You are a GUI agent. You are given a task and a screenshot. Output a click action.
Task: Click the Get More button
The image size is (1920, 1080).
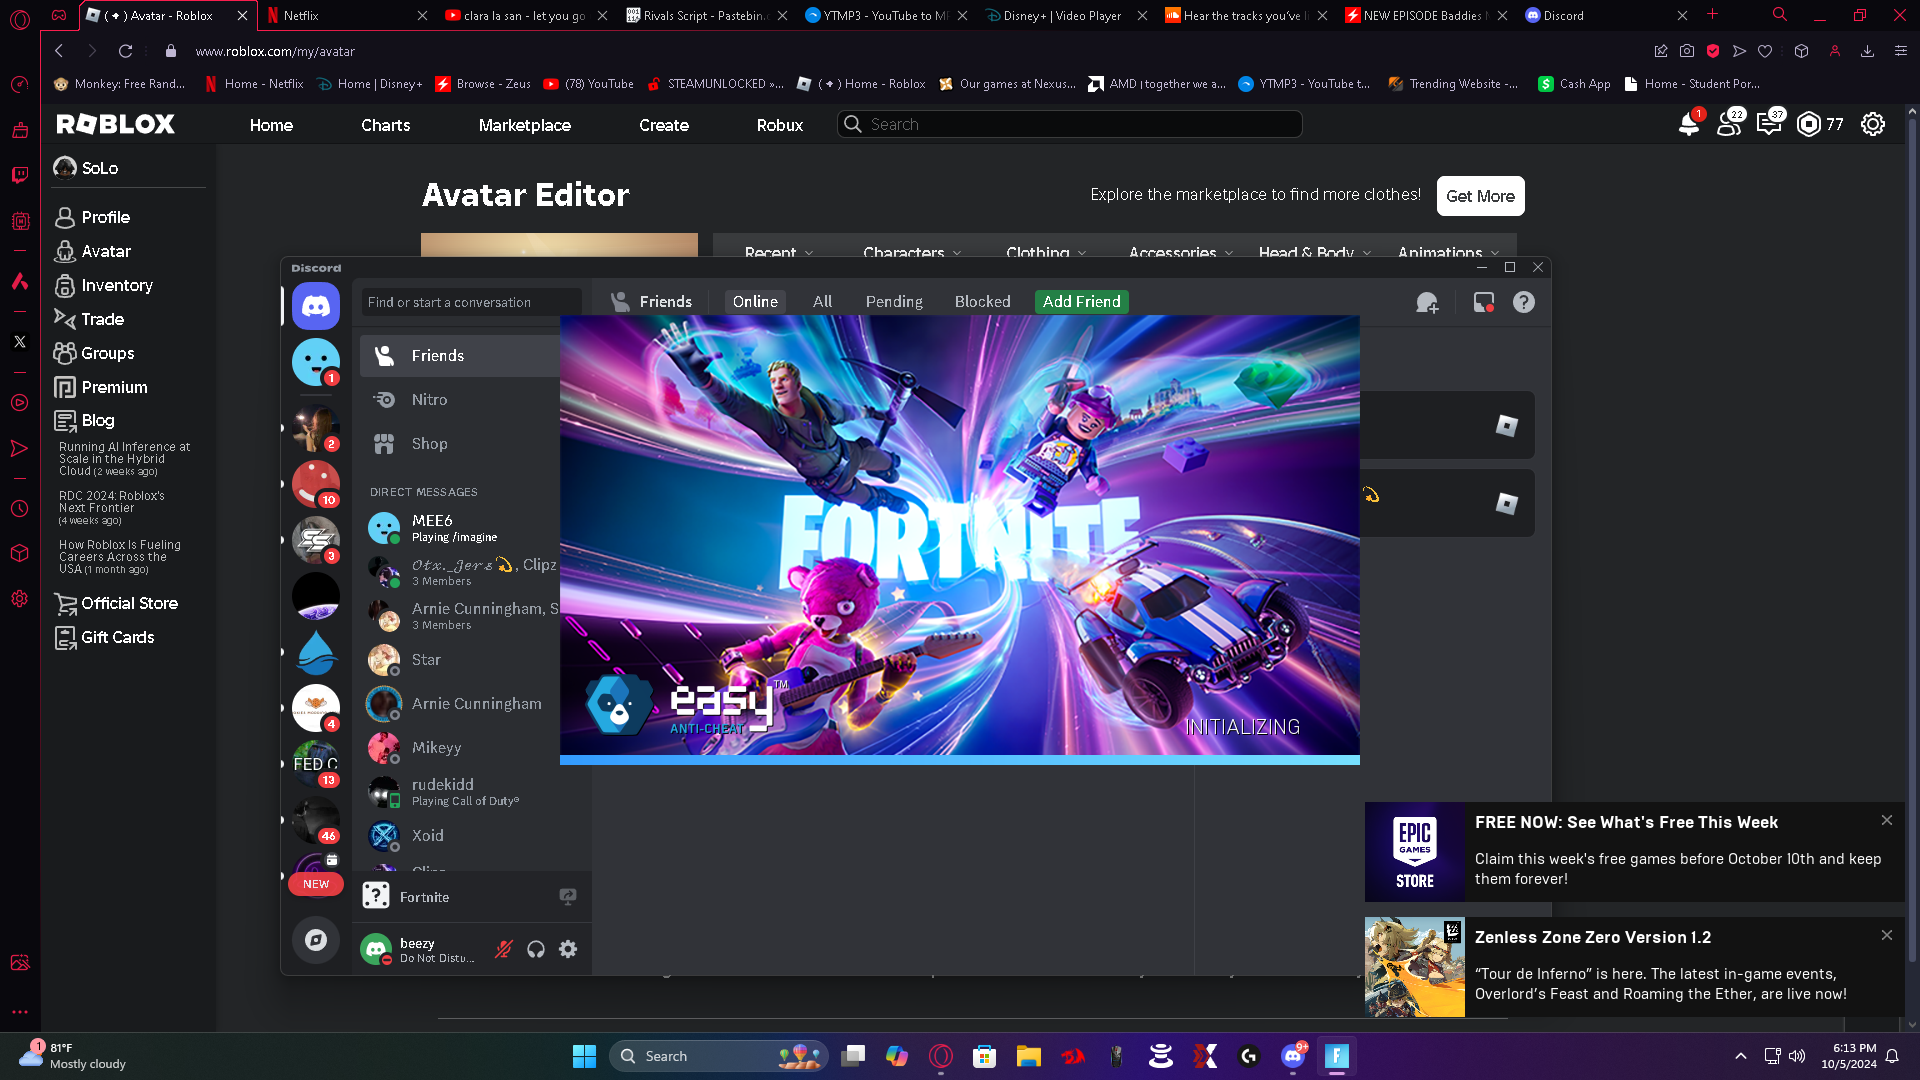[1480, 196]
